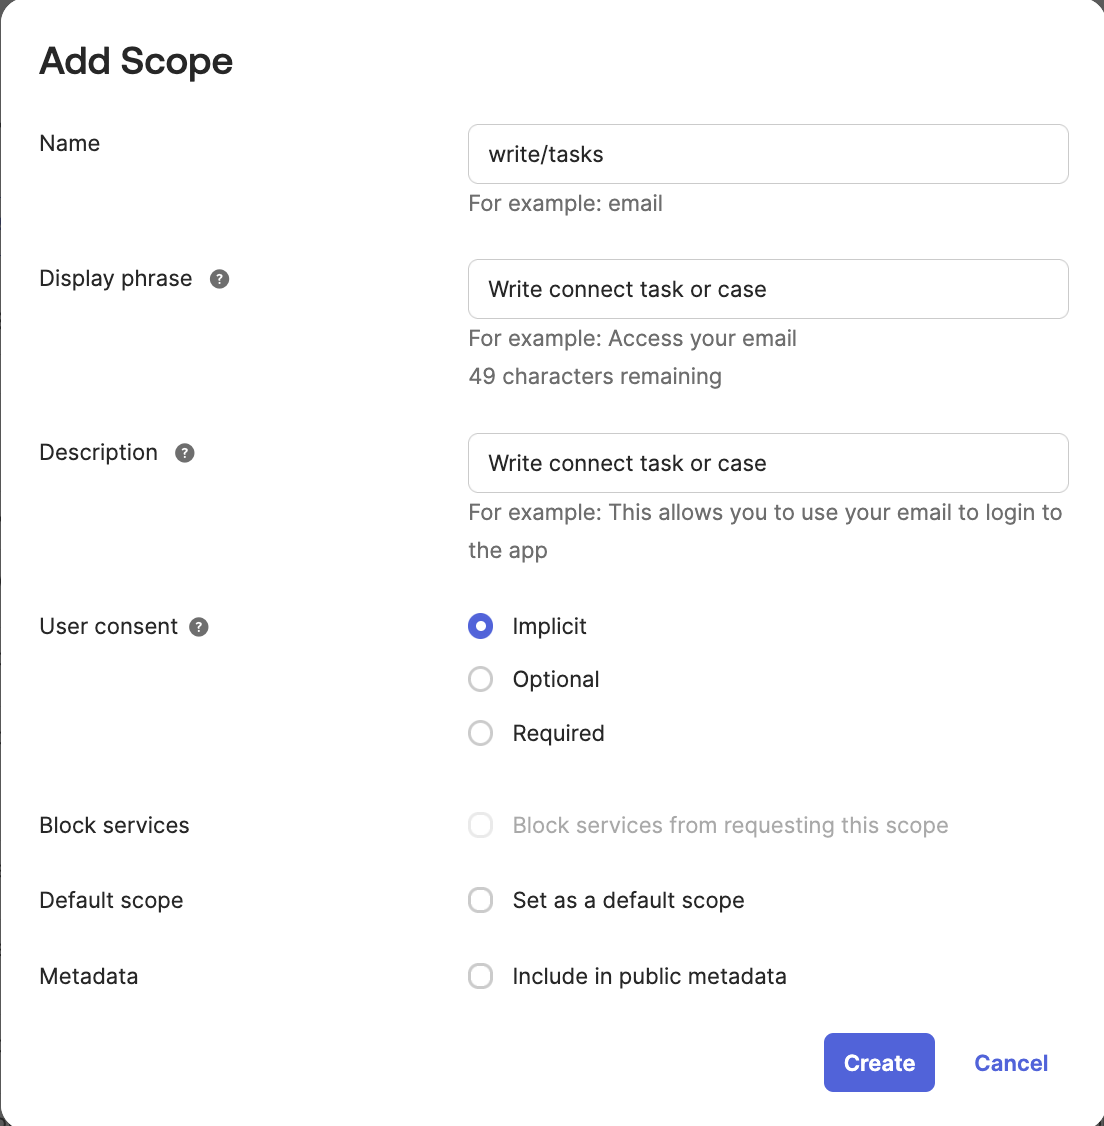
Task: Select the Implicit user consent option
Action: (x=481, y=626)
